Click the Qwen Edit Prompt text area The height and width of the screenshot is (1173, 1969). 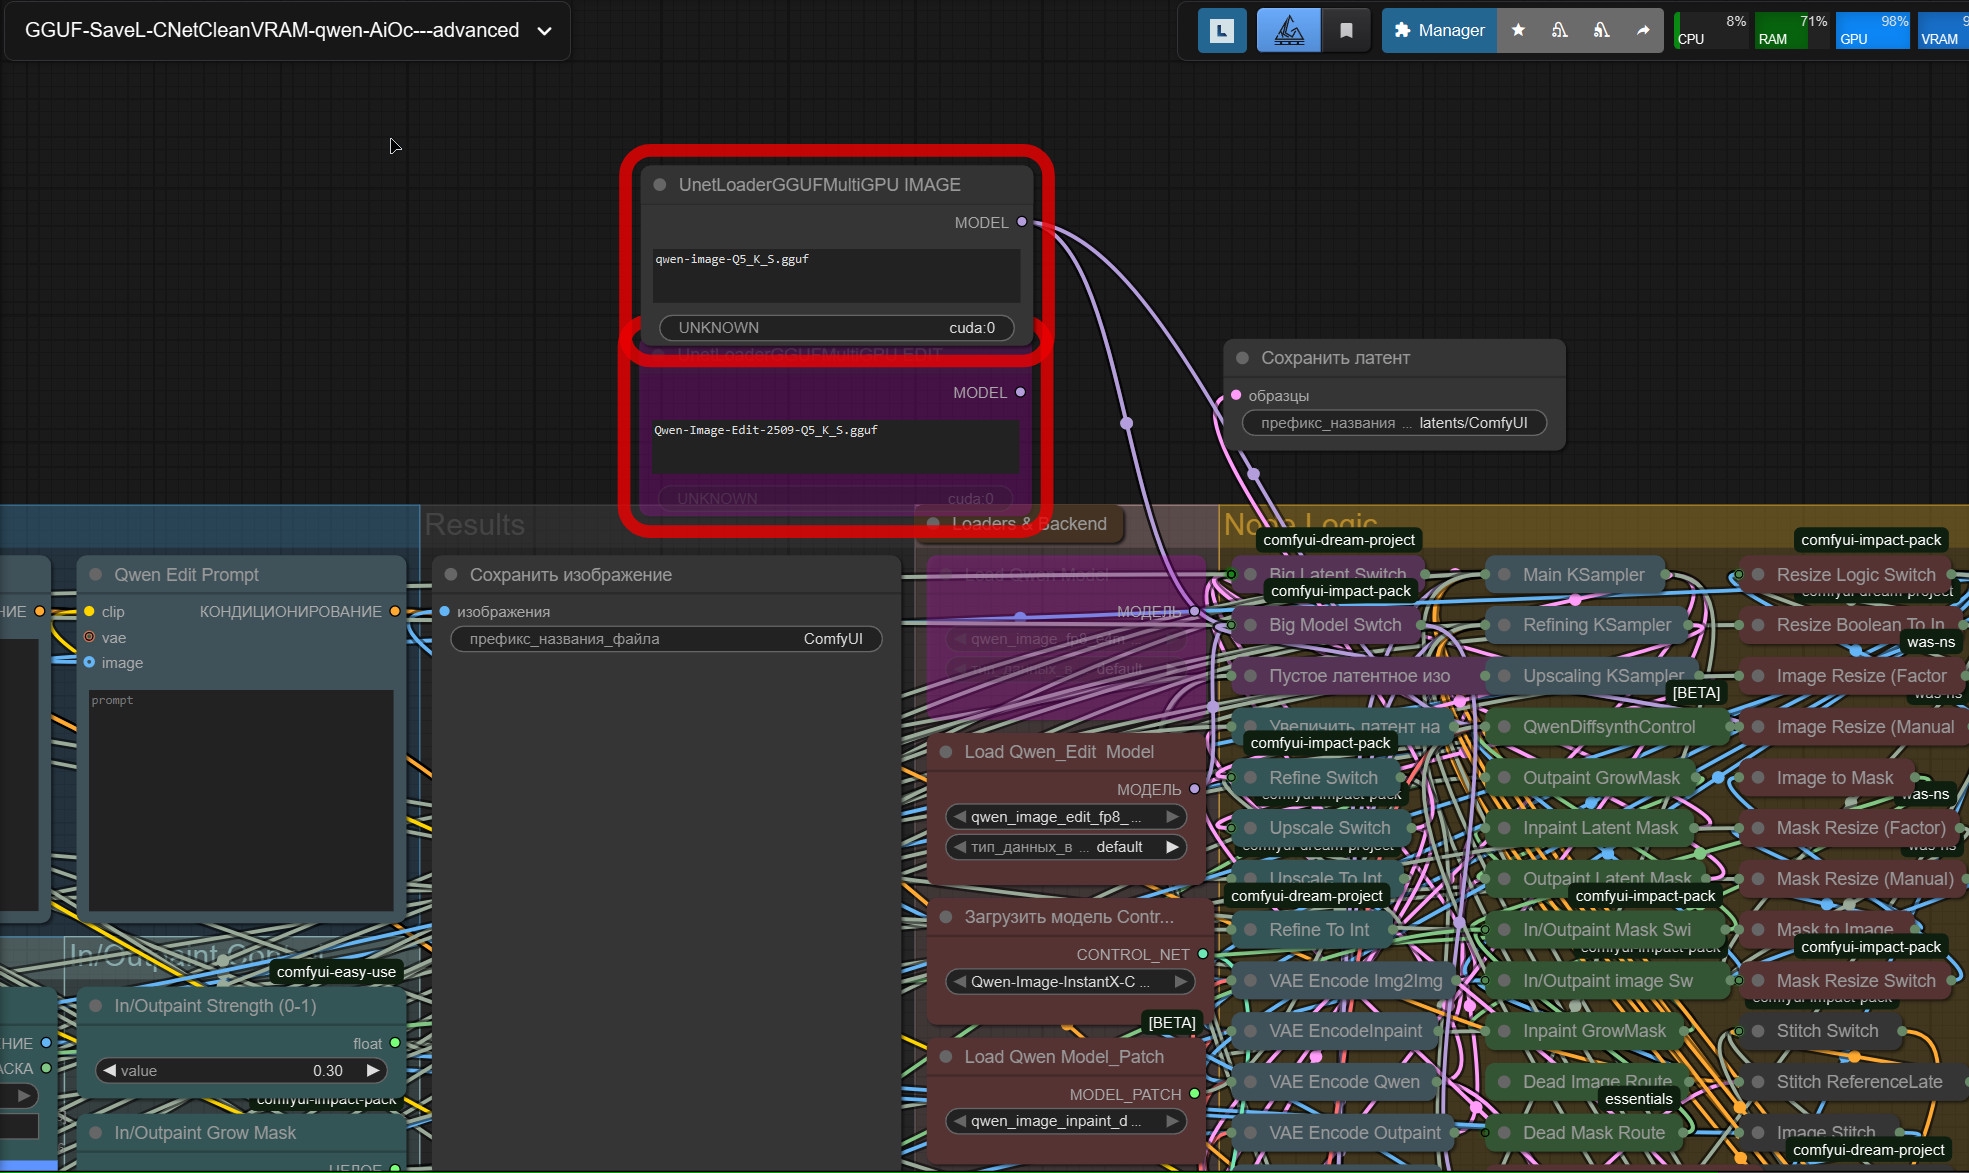241,800
